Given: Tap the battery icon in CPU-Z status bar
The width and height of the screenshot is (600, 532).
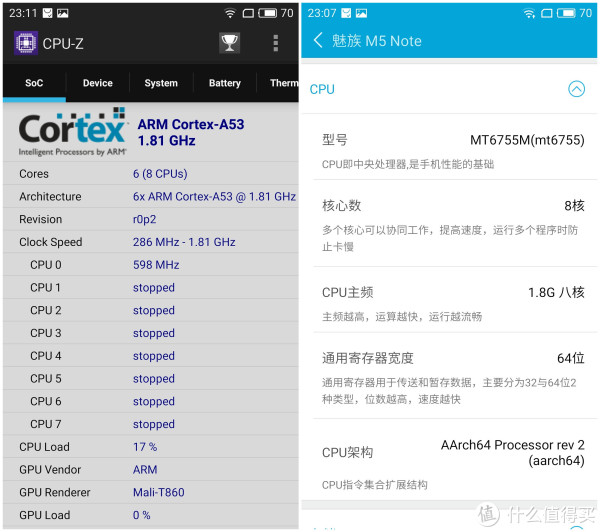Looking at the screenshot, I should point(267,13).
